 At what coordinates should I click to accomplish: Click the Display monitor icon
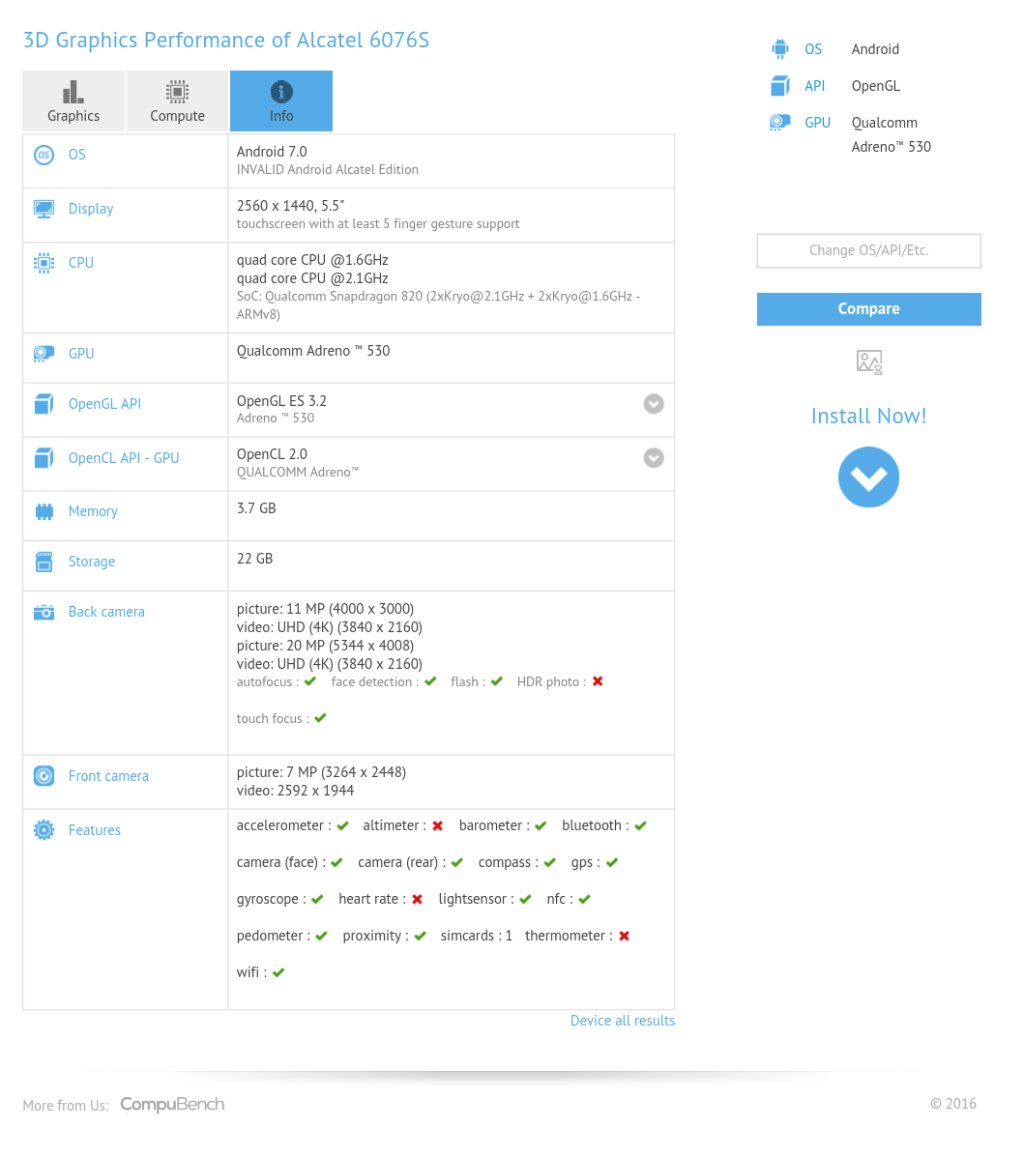click(44, 209)
